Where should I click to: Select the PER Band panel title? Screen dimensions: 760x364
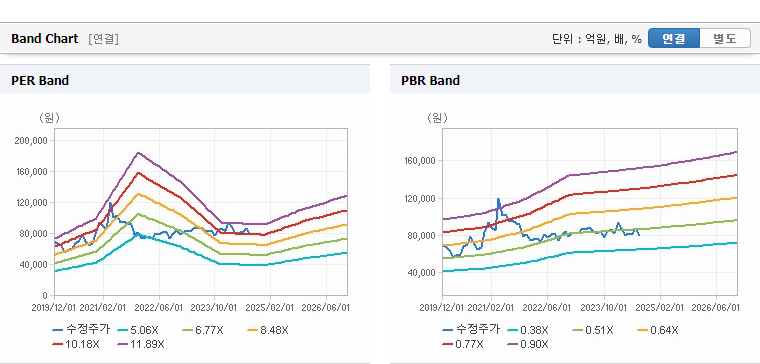(x=40, y=80)
